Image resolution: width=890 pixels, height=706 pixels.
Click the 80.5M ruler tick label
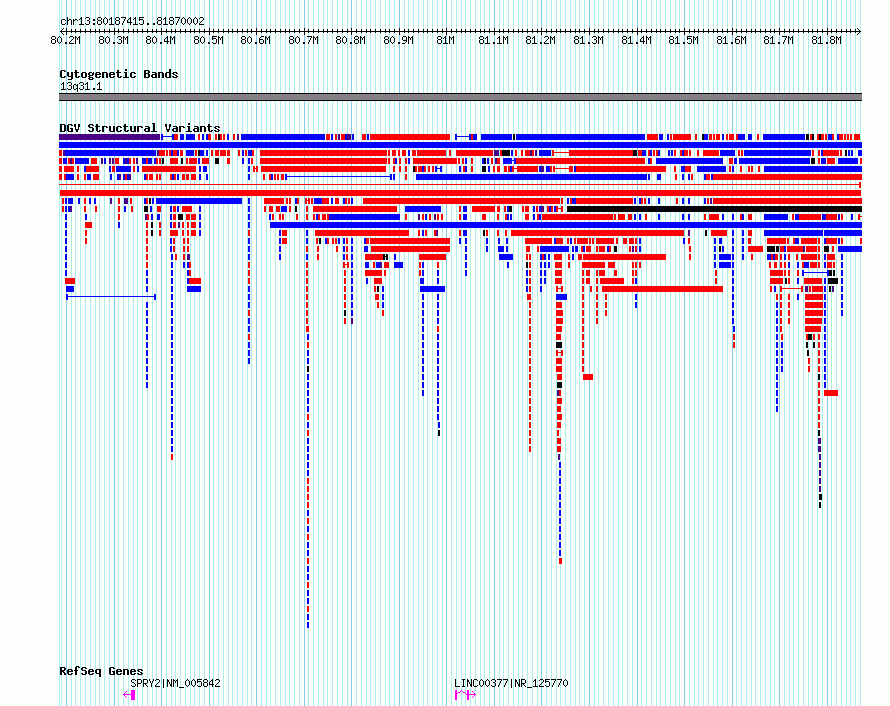pyautogui.click(x=208, y=40)
